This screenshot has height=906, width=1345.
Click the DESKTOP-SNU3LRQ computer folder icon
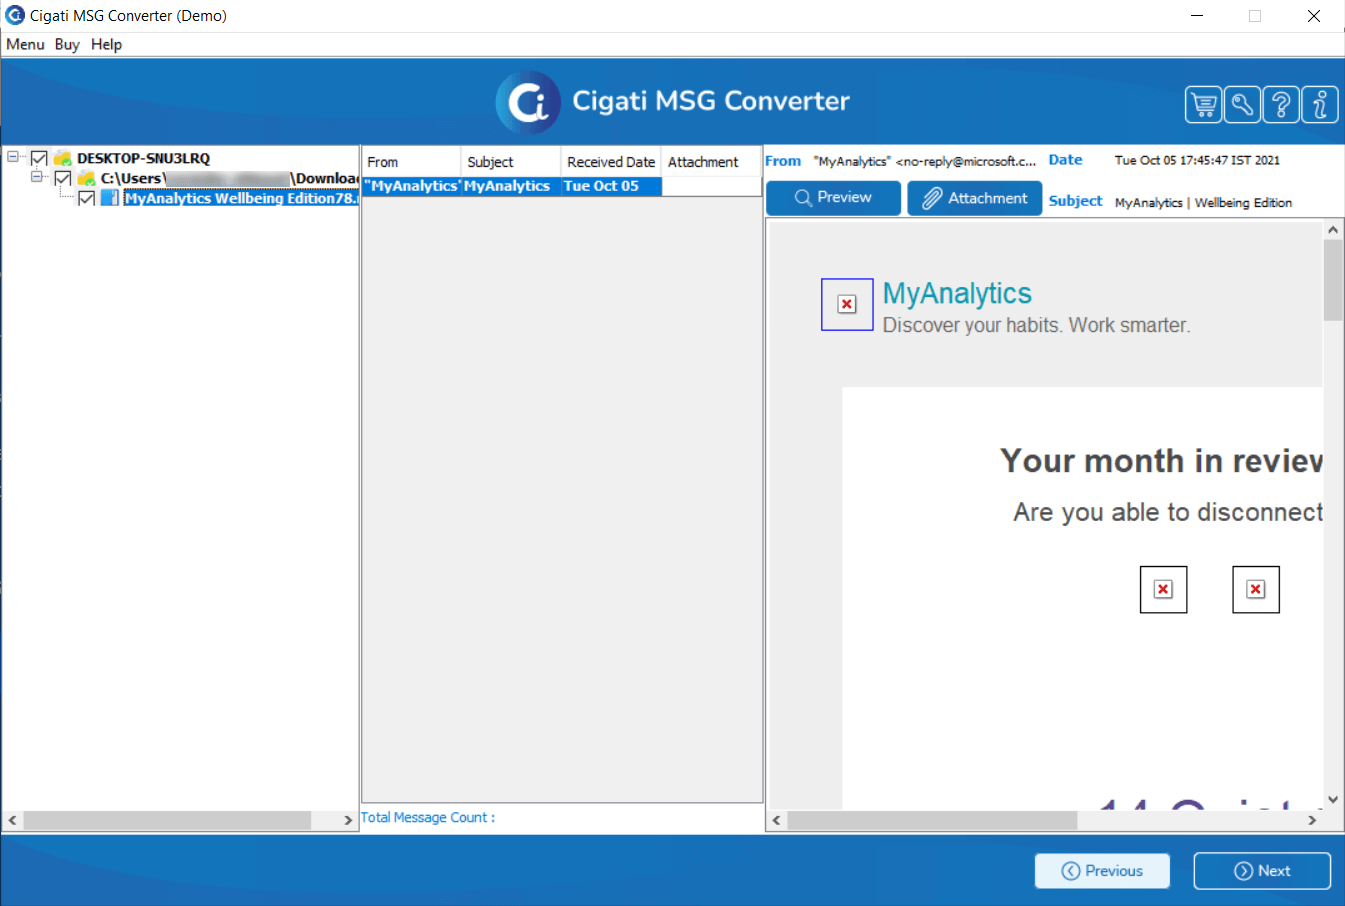62,158
